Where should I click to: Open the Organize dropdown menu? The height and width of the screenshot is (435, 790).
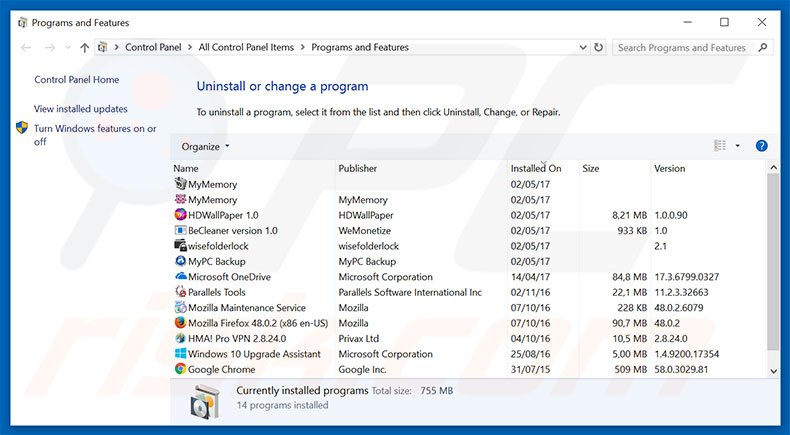205,146
